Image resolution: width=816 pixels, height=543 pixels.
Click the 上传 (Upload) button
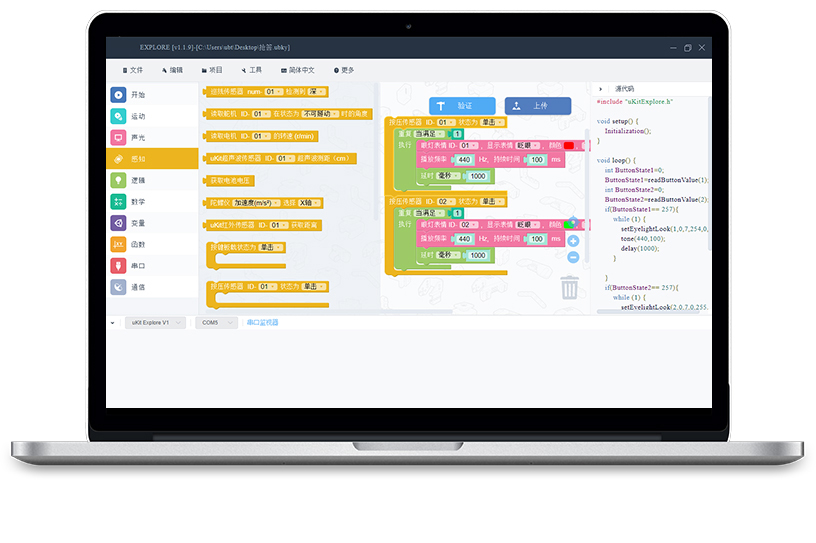coord(538,105)
